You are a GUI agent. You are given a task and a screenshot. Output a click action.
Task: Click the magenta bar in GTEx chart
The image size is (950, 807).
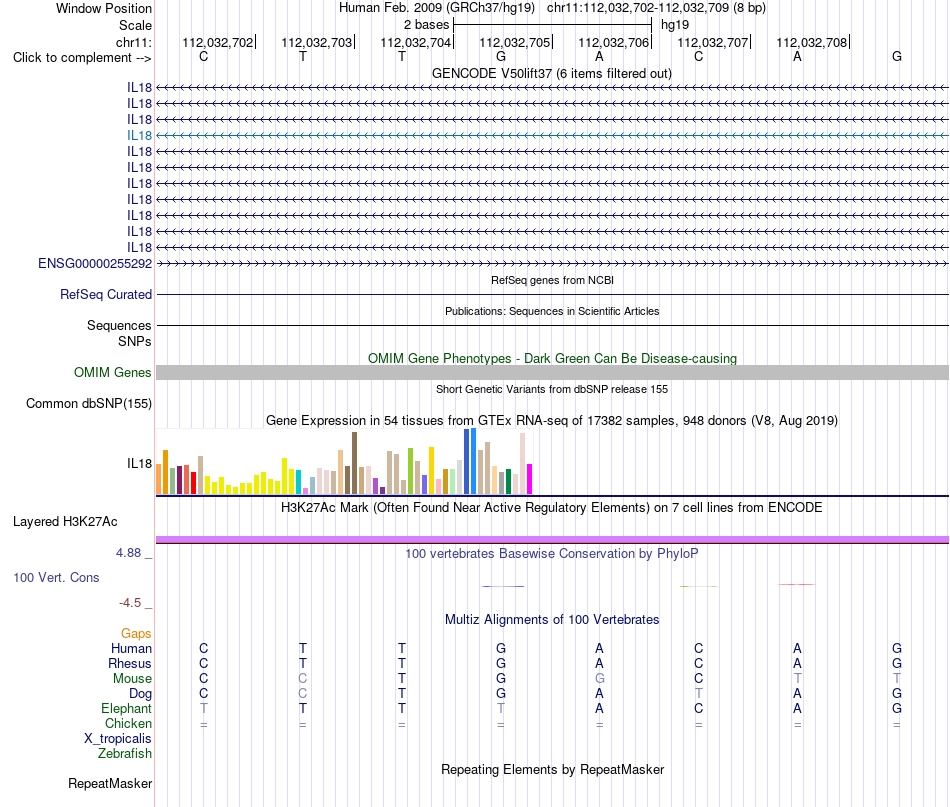point(530,479)
